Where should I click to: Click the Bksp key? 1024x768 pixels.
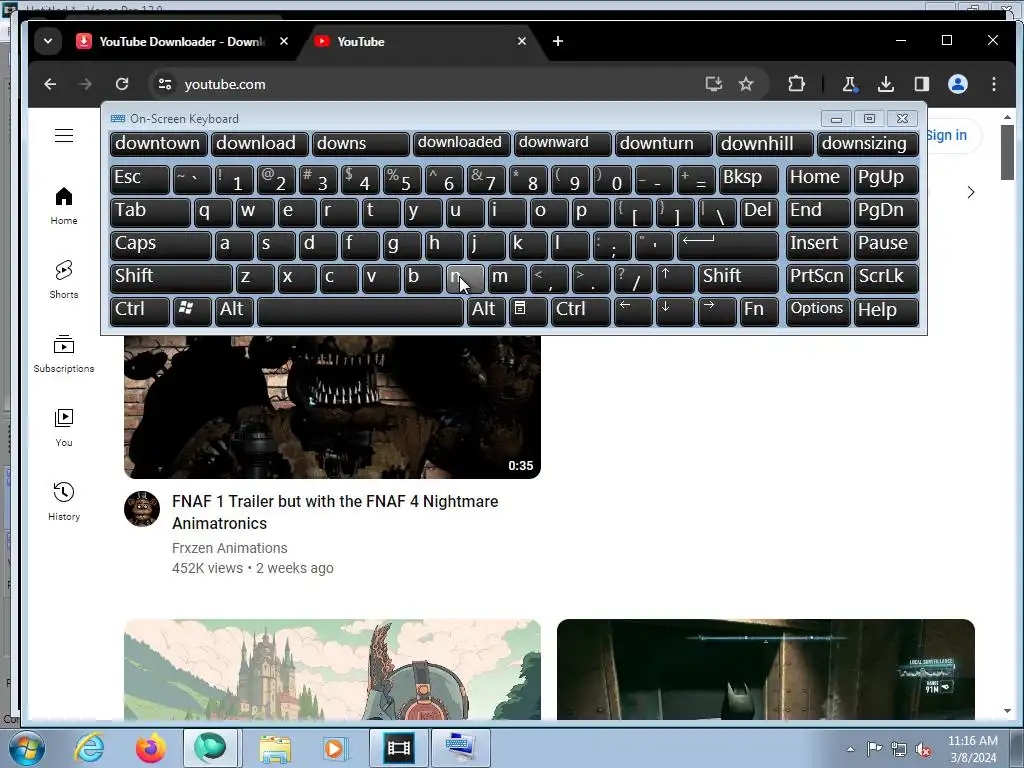click(748, 179)
